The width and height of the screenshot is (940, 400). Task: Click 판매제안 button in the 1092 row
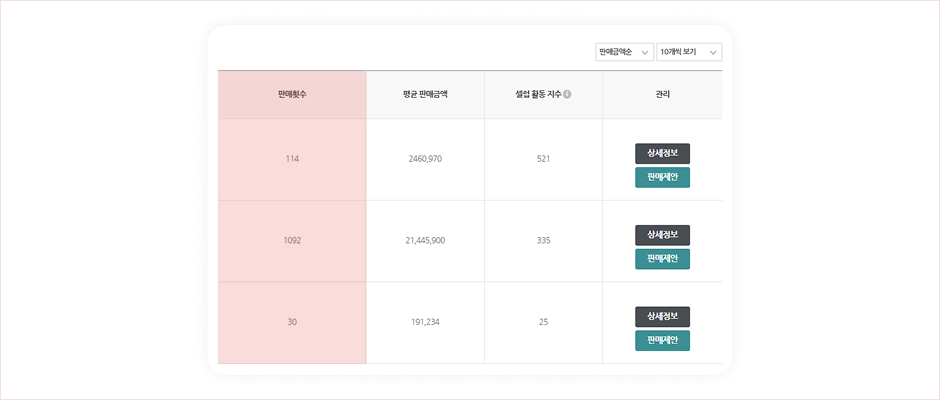tap(662, 259)
